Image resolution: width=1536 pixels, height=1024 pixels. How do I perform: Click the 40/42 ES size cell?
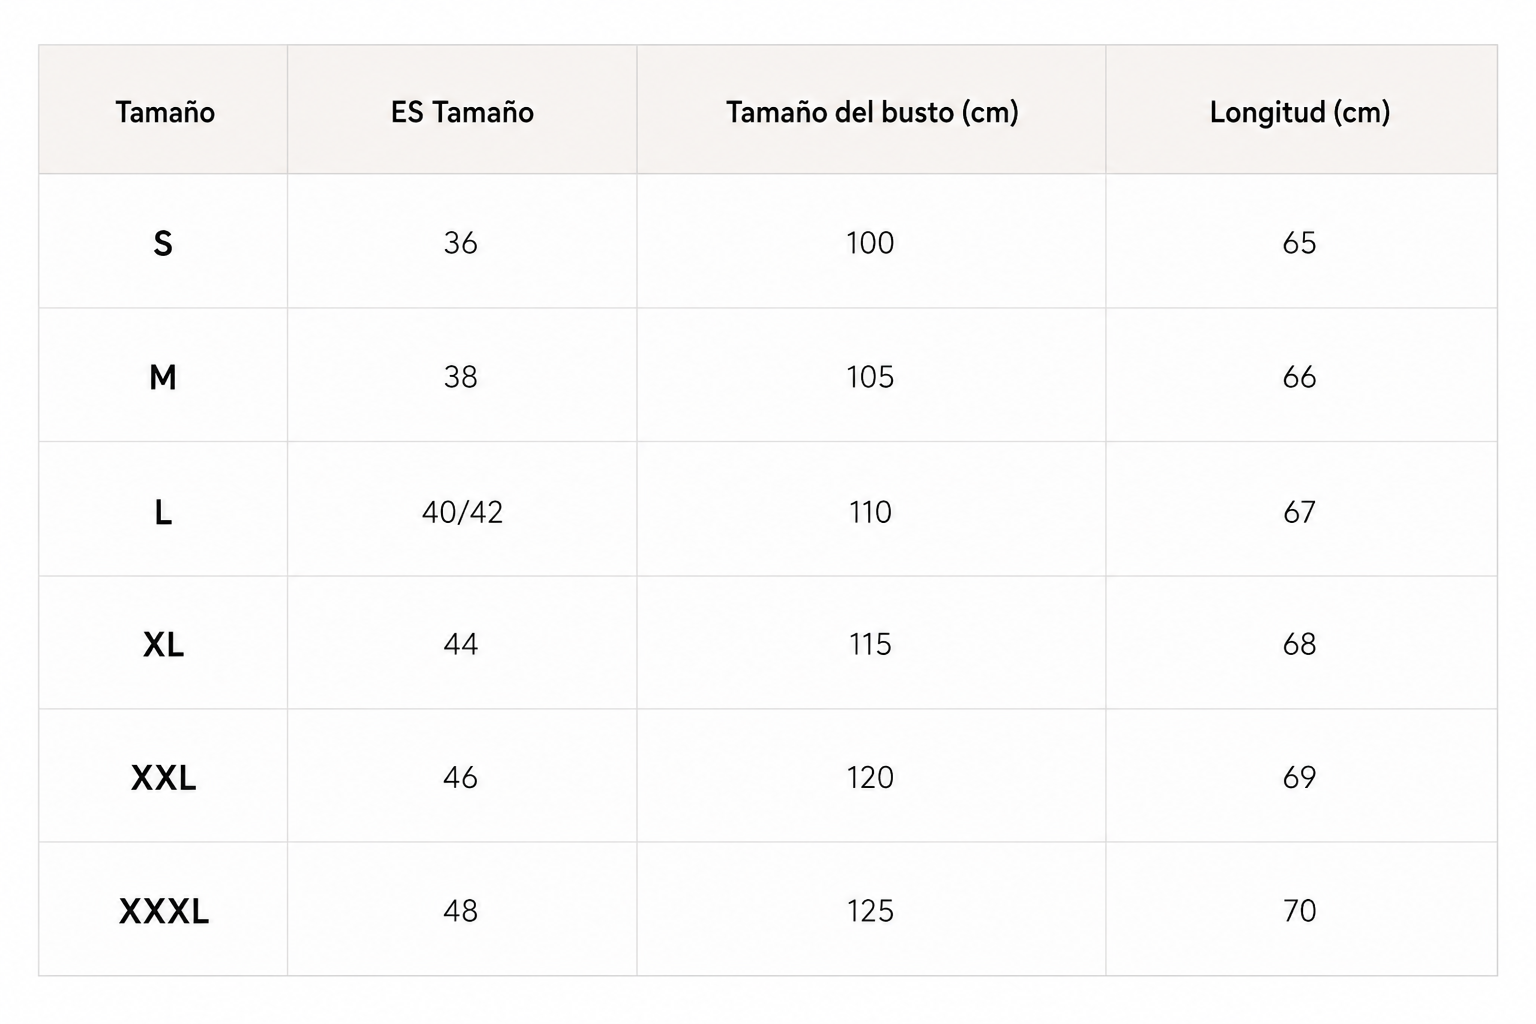[462, 512]
